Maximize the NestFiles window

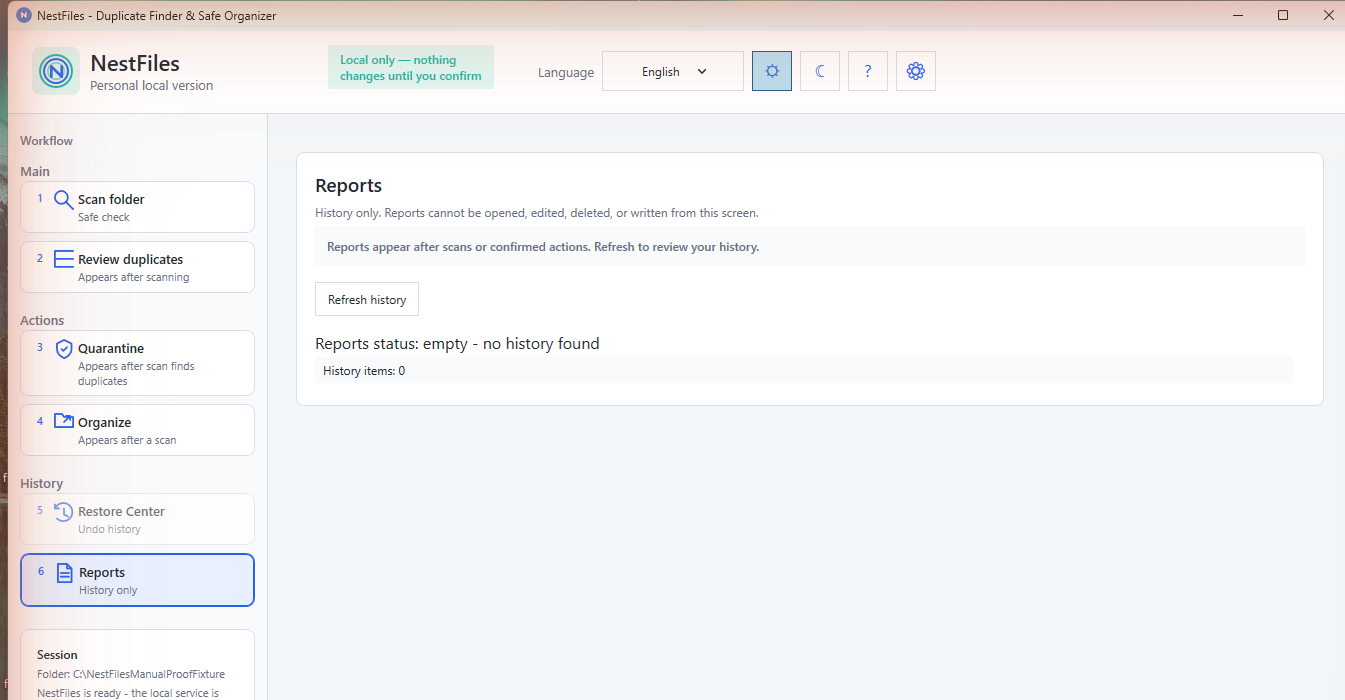tap(1283, 15)
